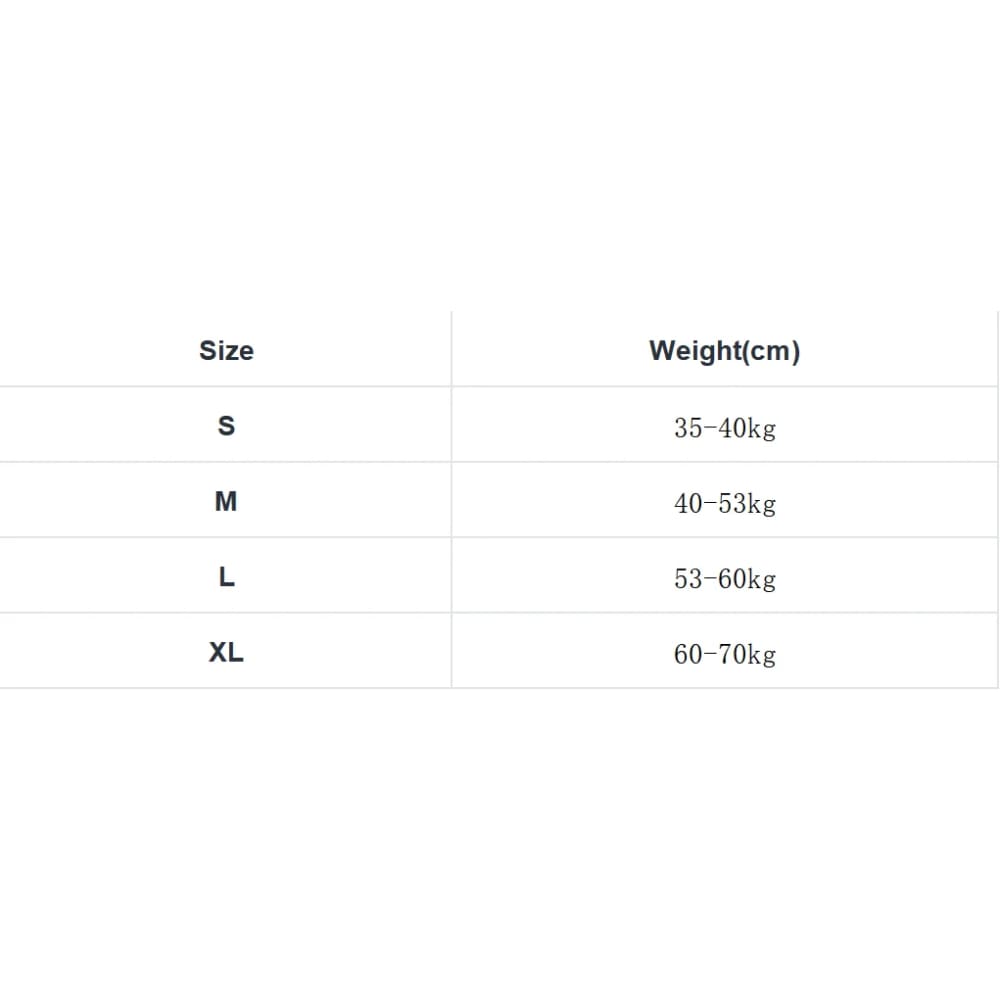Click the row border between L and XL

pos(226,613)
